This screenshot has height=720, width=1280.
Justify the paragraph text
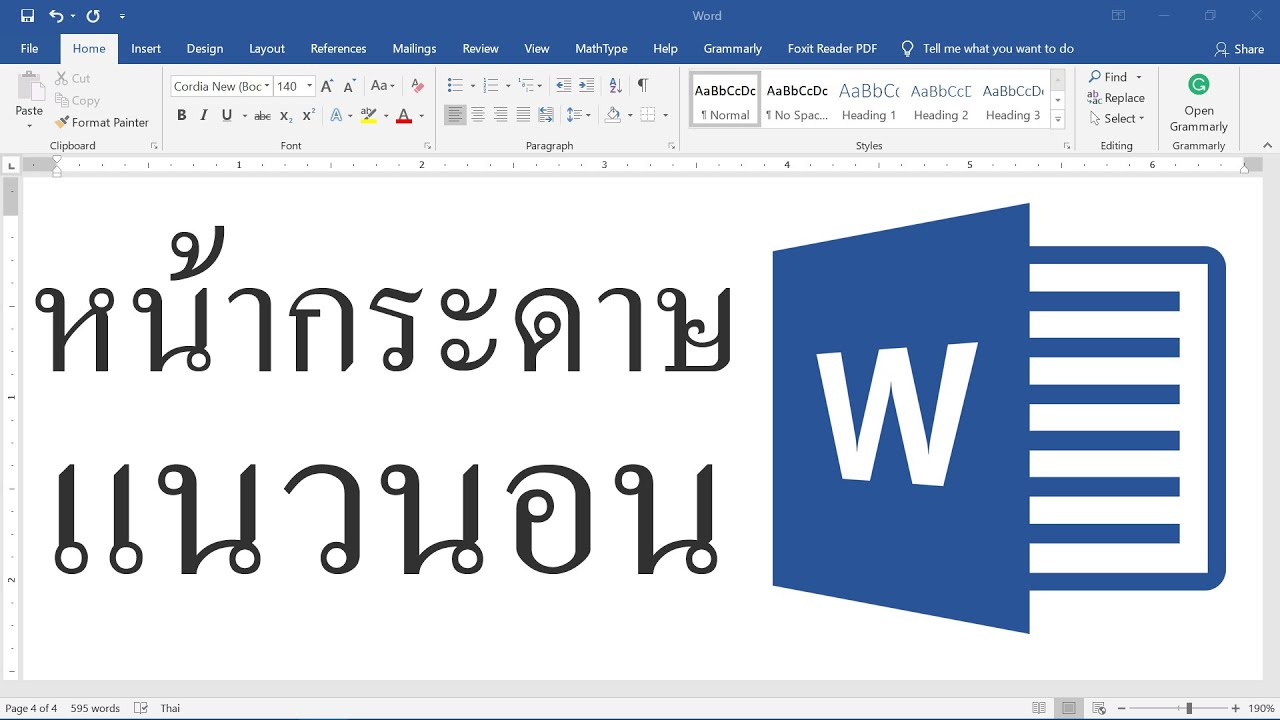click(523, 116)
